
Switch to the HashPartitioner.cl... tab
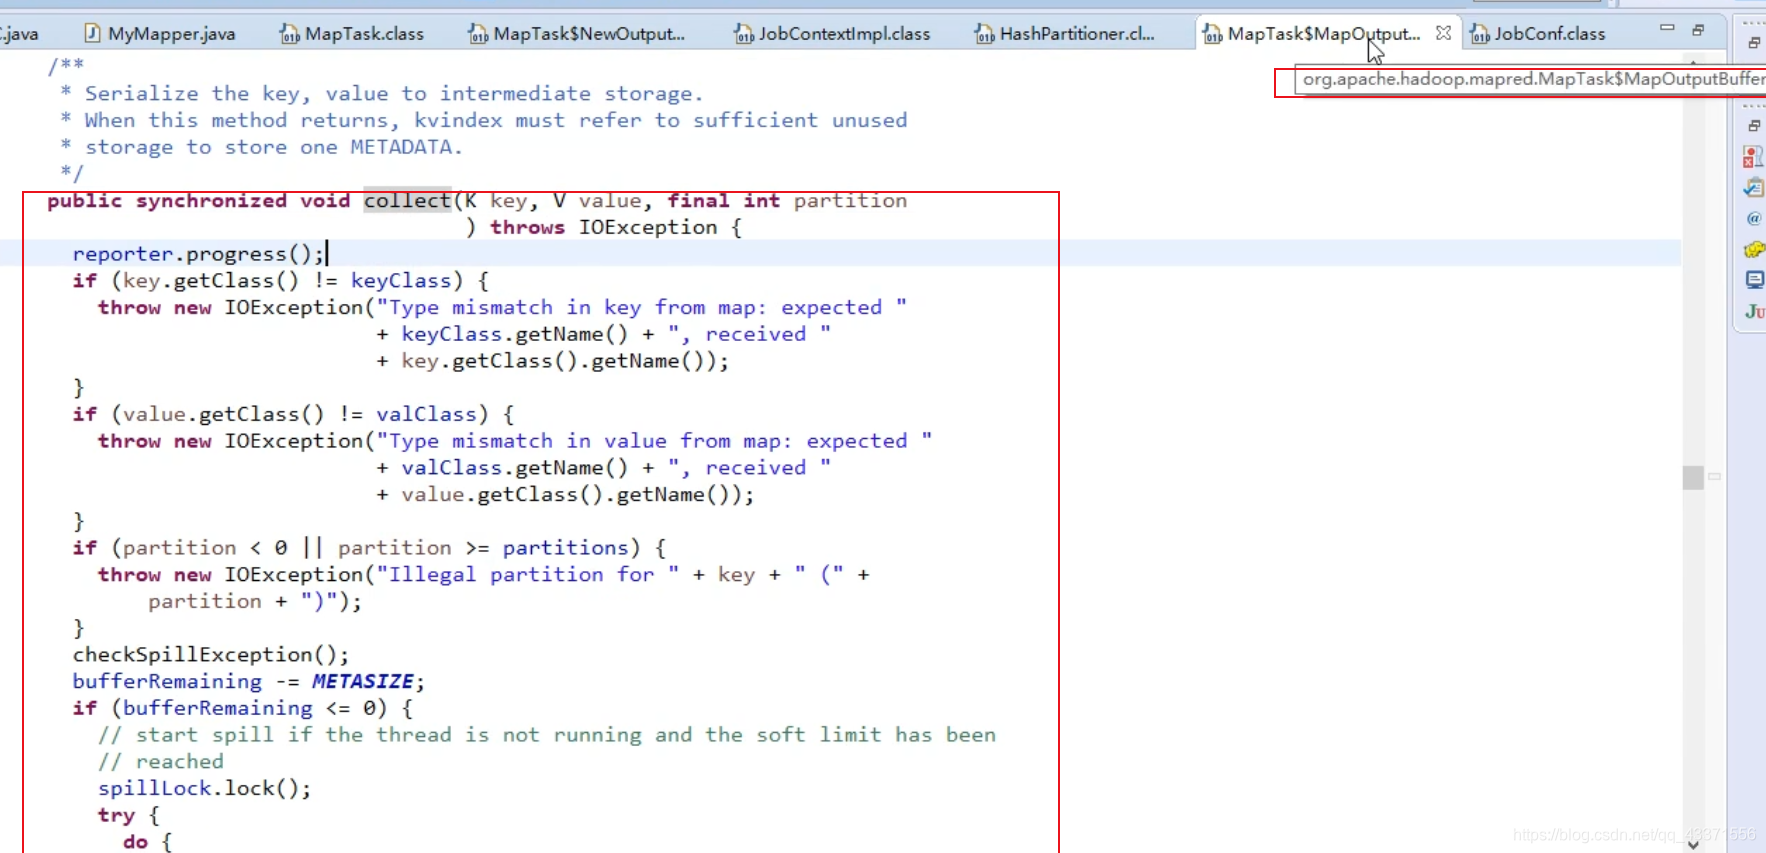[1065, 34]
